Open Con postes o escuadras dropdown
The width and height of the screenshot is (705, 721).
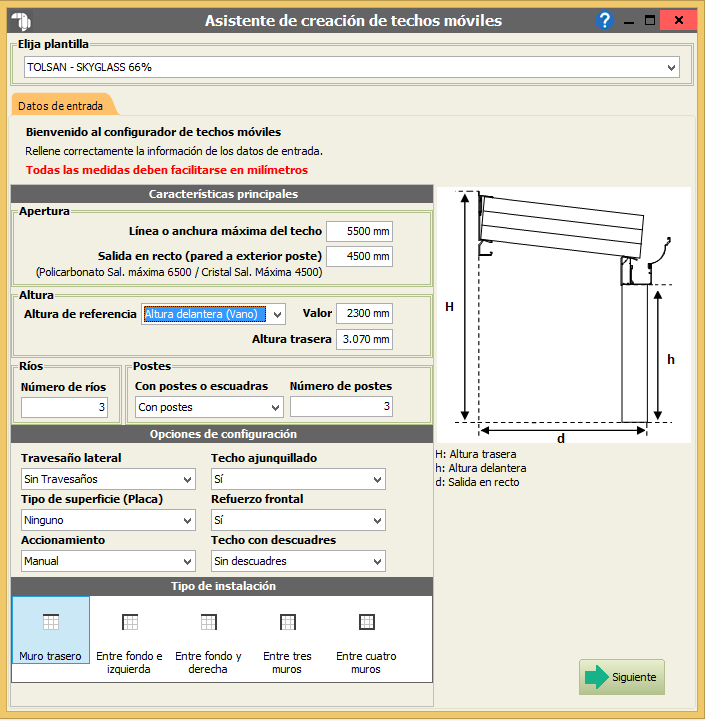pos(209,407)
